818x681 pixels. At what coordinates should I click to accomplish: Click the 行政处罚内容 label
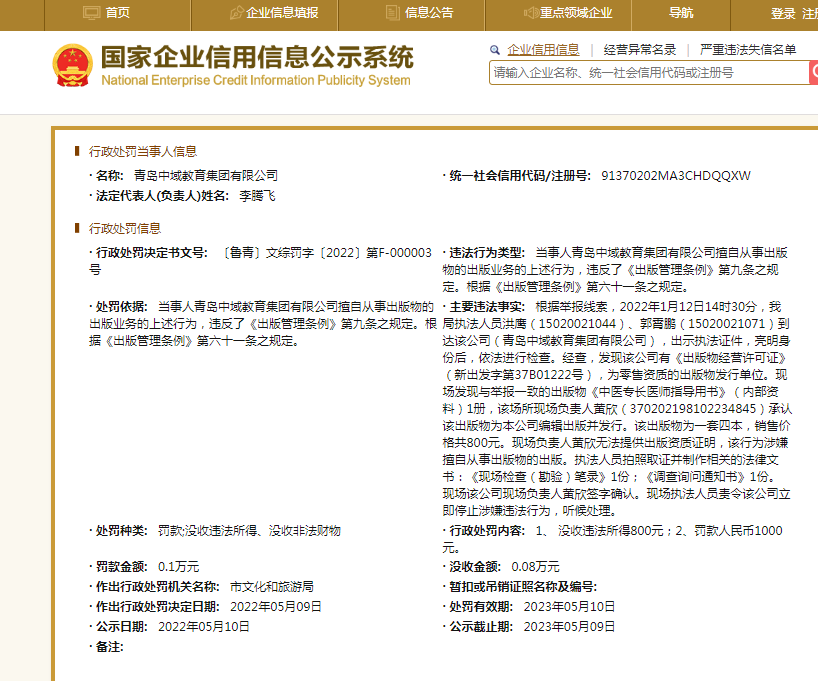pos(486,531)
